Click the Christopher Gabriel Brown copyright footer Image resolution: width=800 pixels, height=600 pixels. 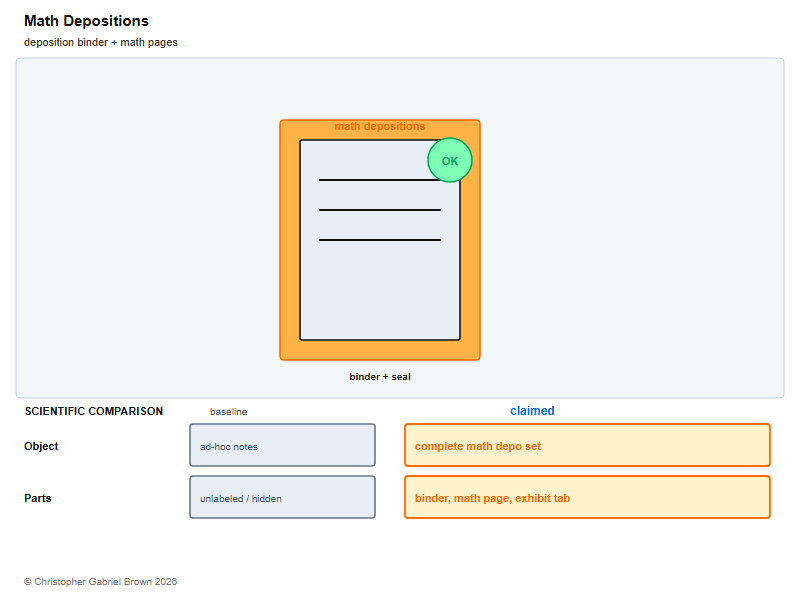pyautogui.click(x=101, y=582)
